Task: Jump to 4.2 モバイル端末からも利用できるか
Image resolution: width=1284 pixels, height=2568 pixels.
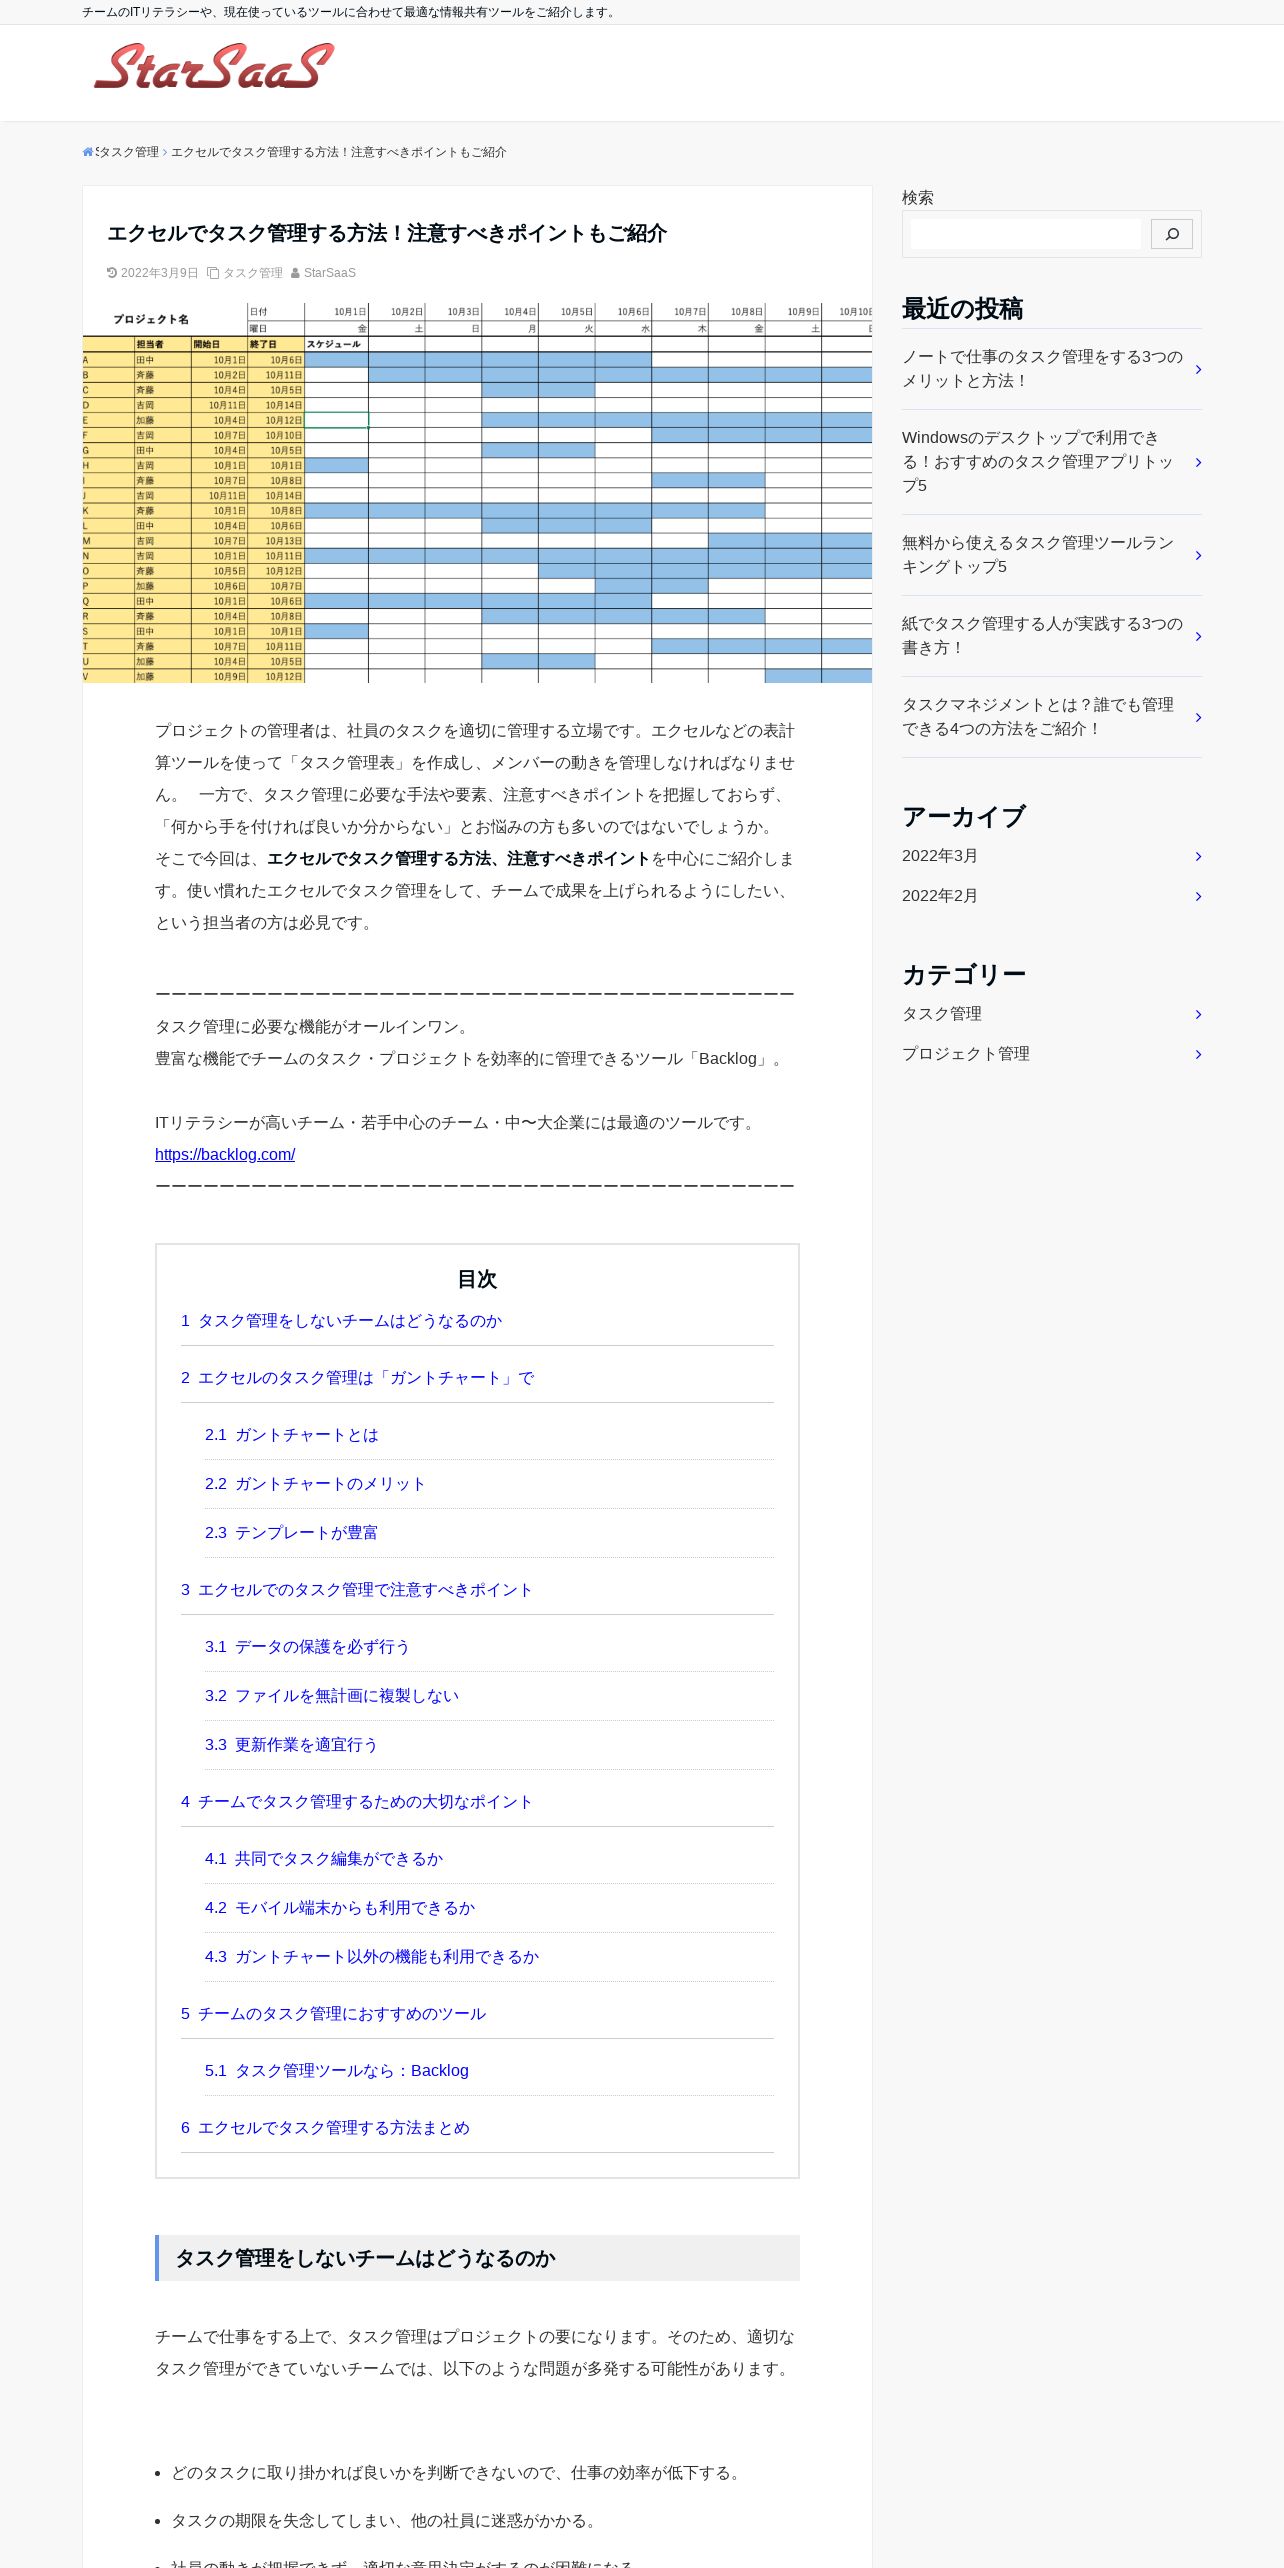Action: coord(340,1908)
